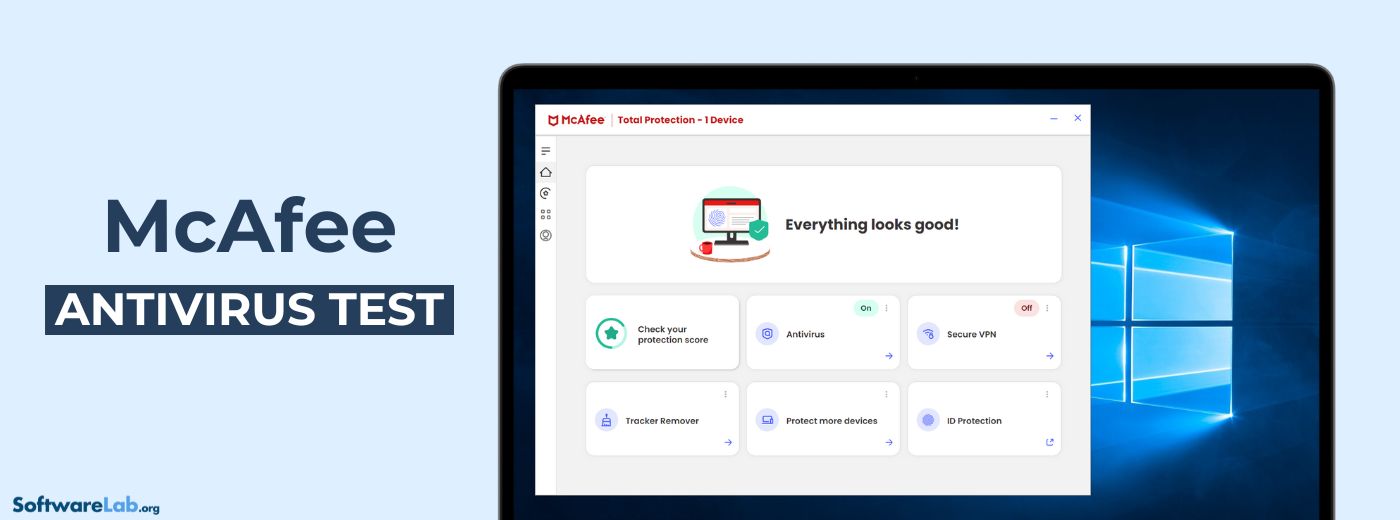Click the SoftwareLab.org logo
This screenshot has width=1400, height=520.
(86, 505)
